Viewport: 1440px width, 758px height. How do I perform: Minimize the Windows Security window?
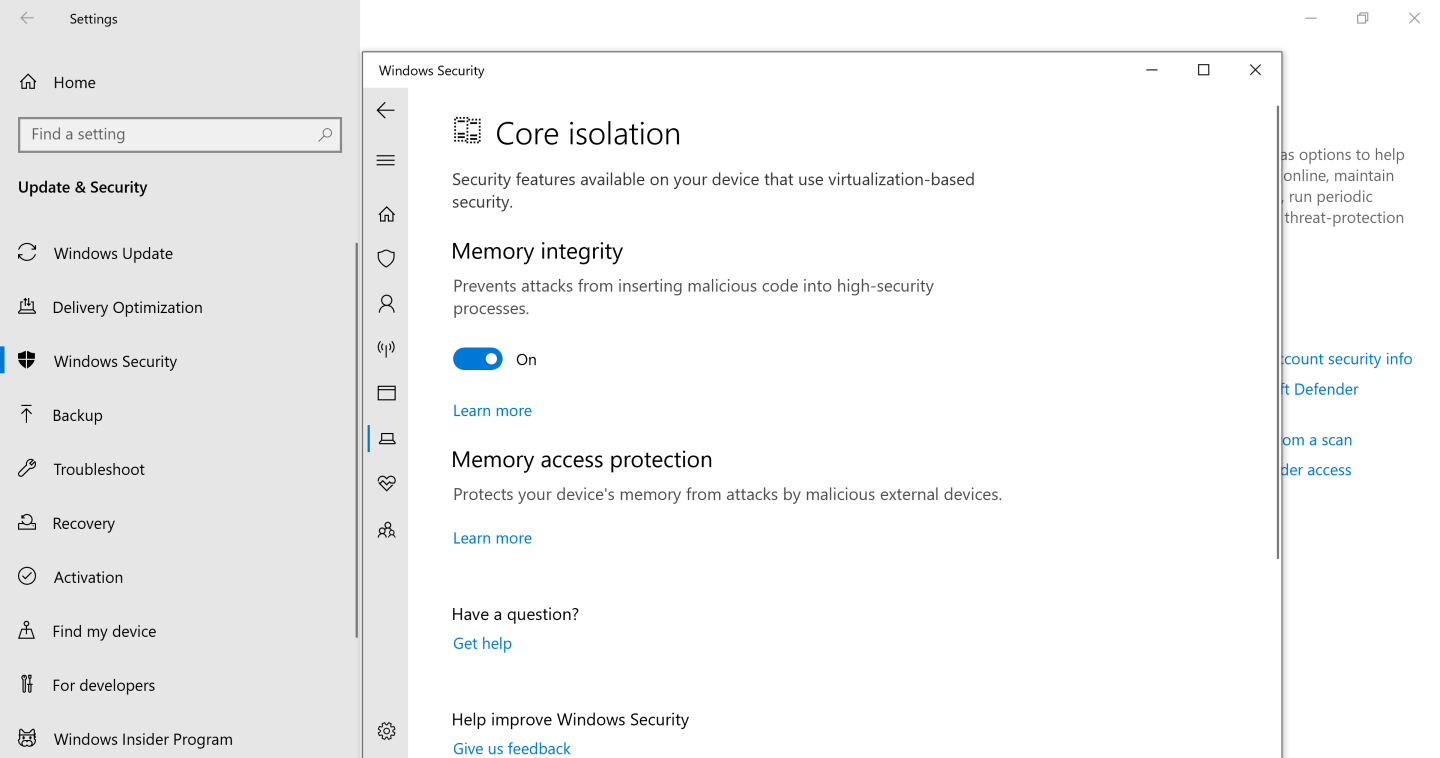pyautogui.click(x=1152, y=70)
